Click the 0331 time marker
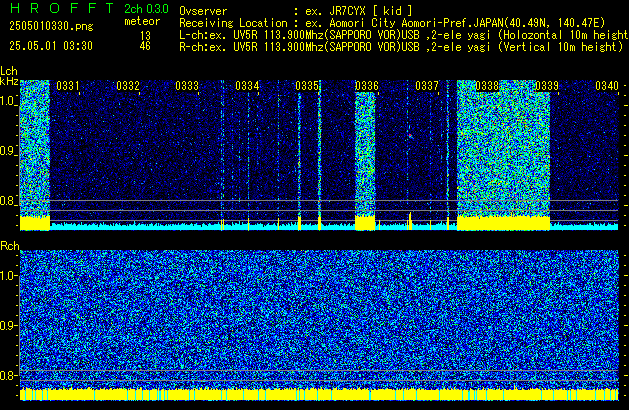Screen dimensions: 629x410 point(68,86)
